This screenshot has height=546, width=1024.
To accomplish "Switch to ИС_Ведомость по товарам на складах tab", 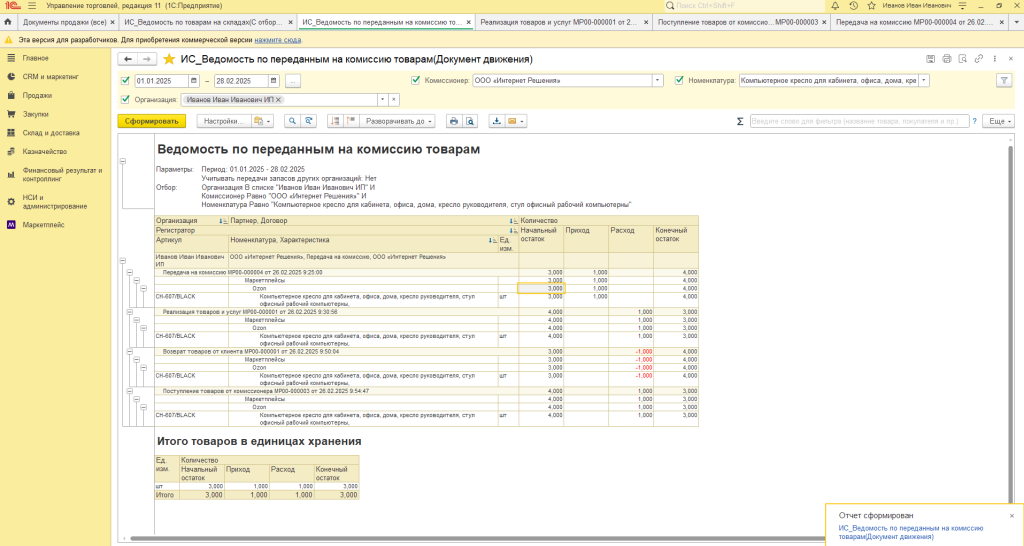I will [203, 22].
